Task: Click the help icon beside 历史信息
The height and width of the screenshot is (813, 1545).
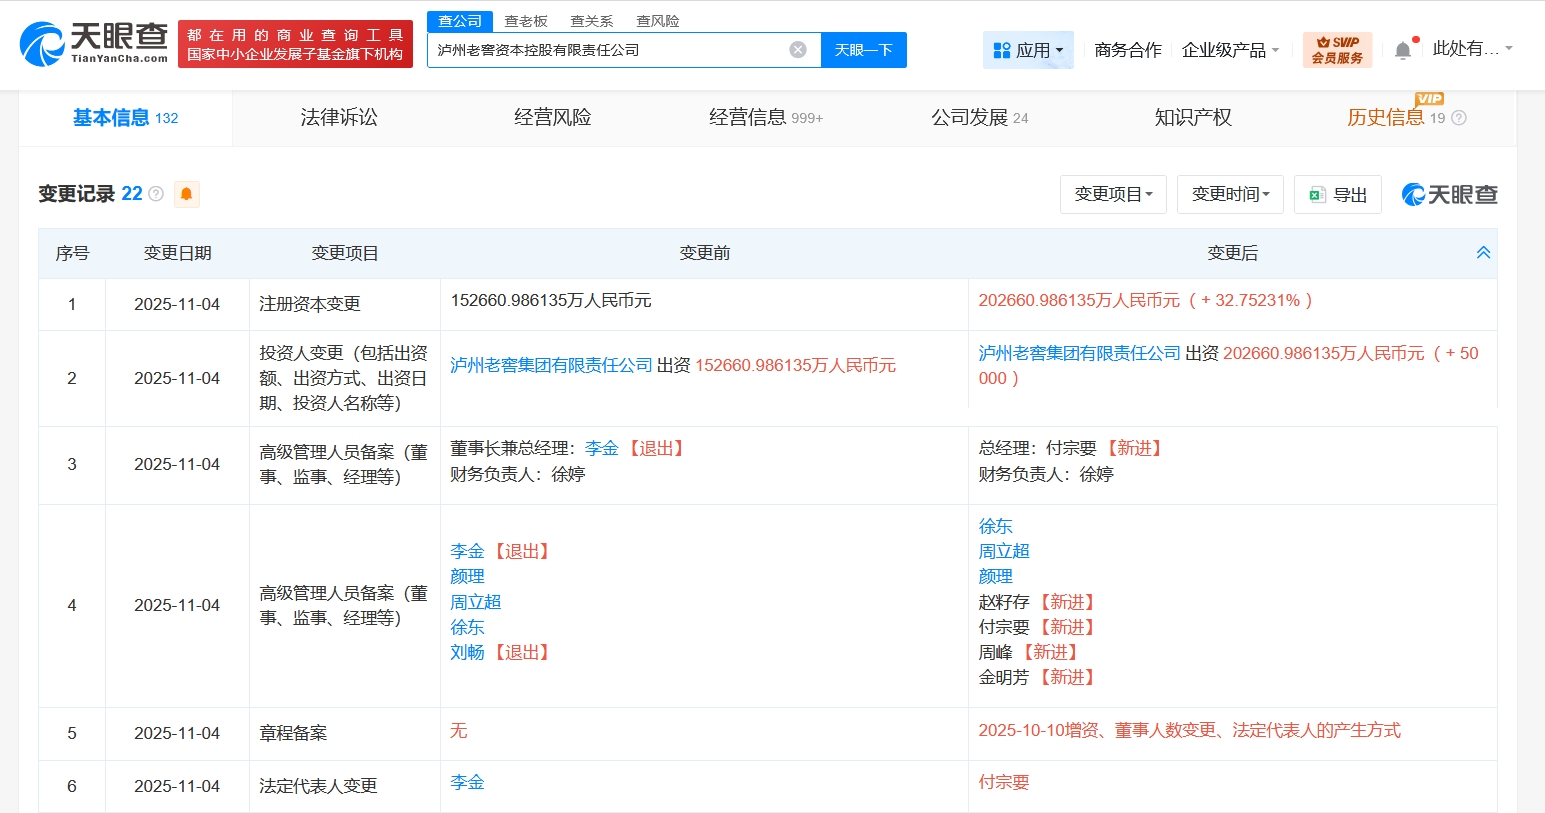Action: 1459,118
